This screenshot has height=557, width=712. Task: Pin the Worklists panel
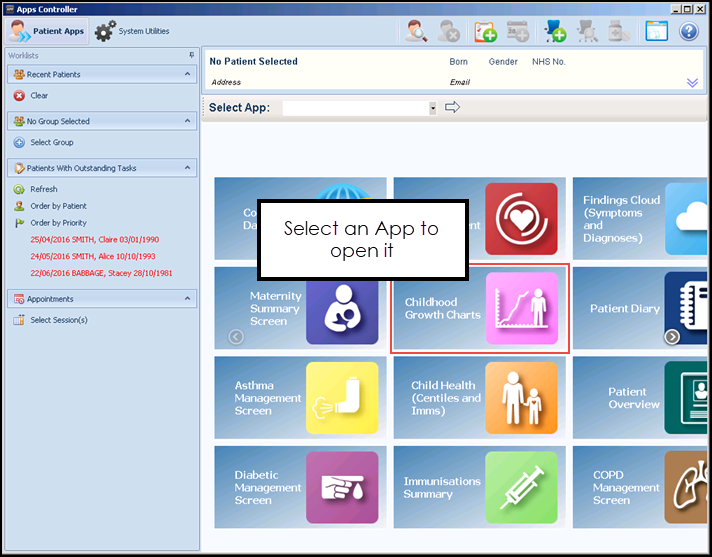pos(191,55)
